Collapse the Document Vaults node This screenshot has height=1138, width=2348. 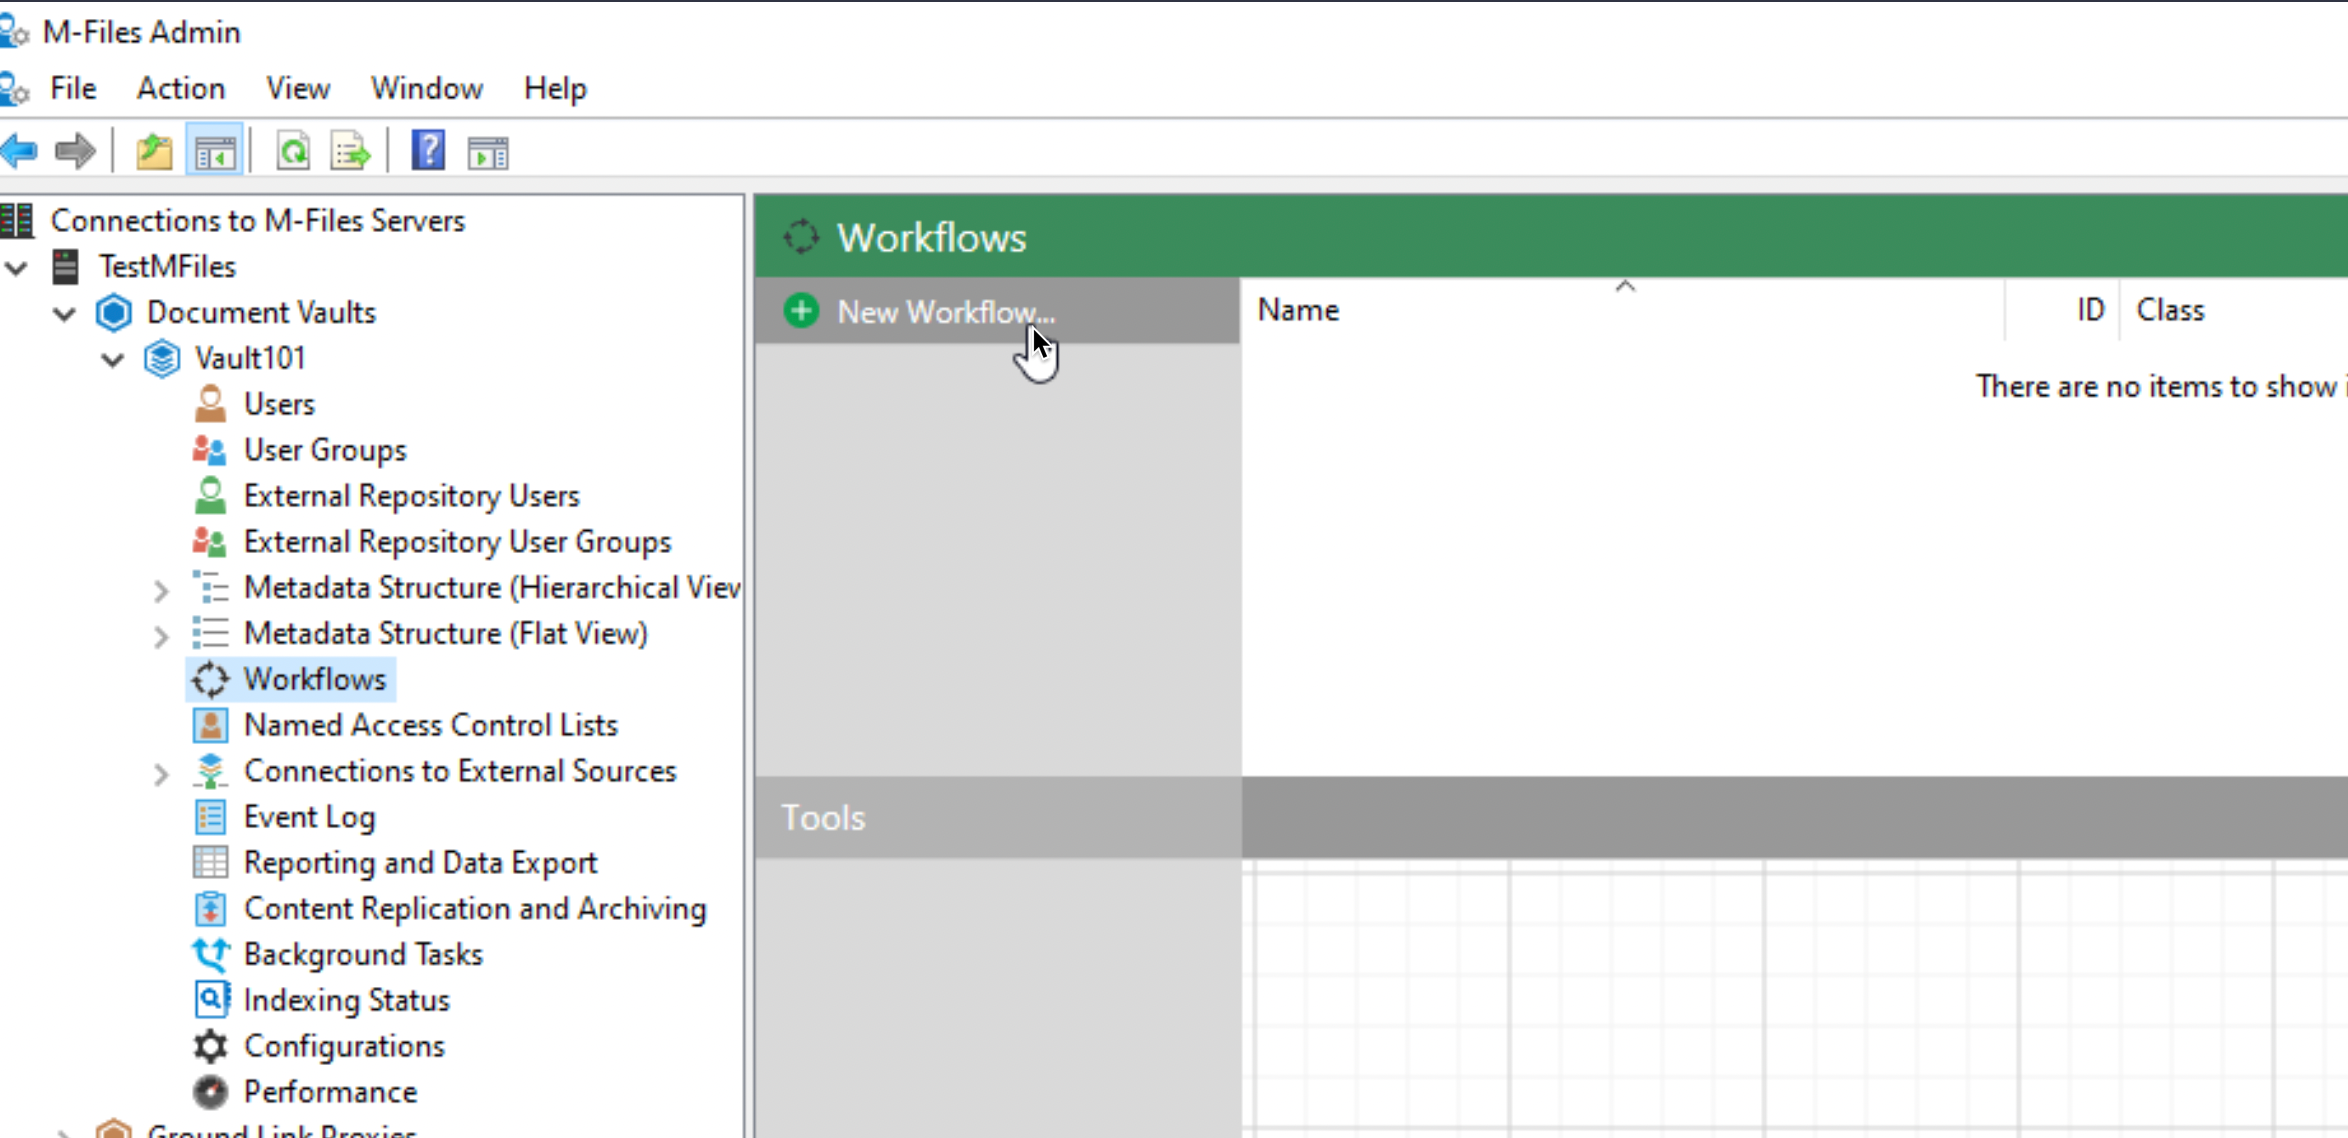click(65, 313)
